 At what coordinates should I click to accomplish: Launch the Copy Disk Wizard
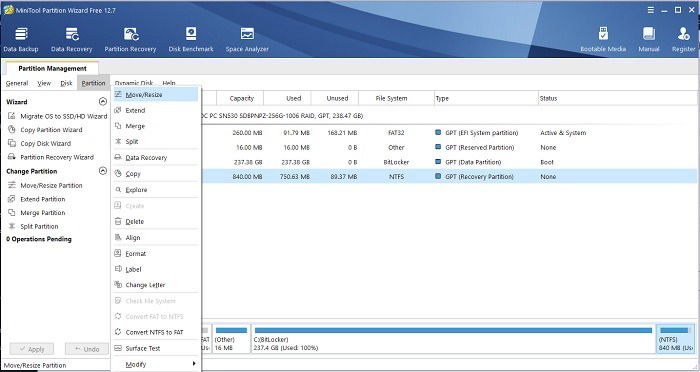tap(39, 143)
